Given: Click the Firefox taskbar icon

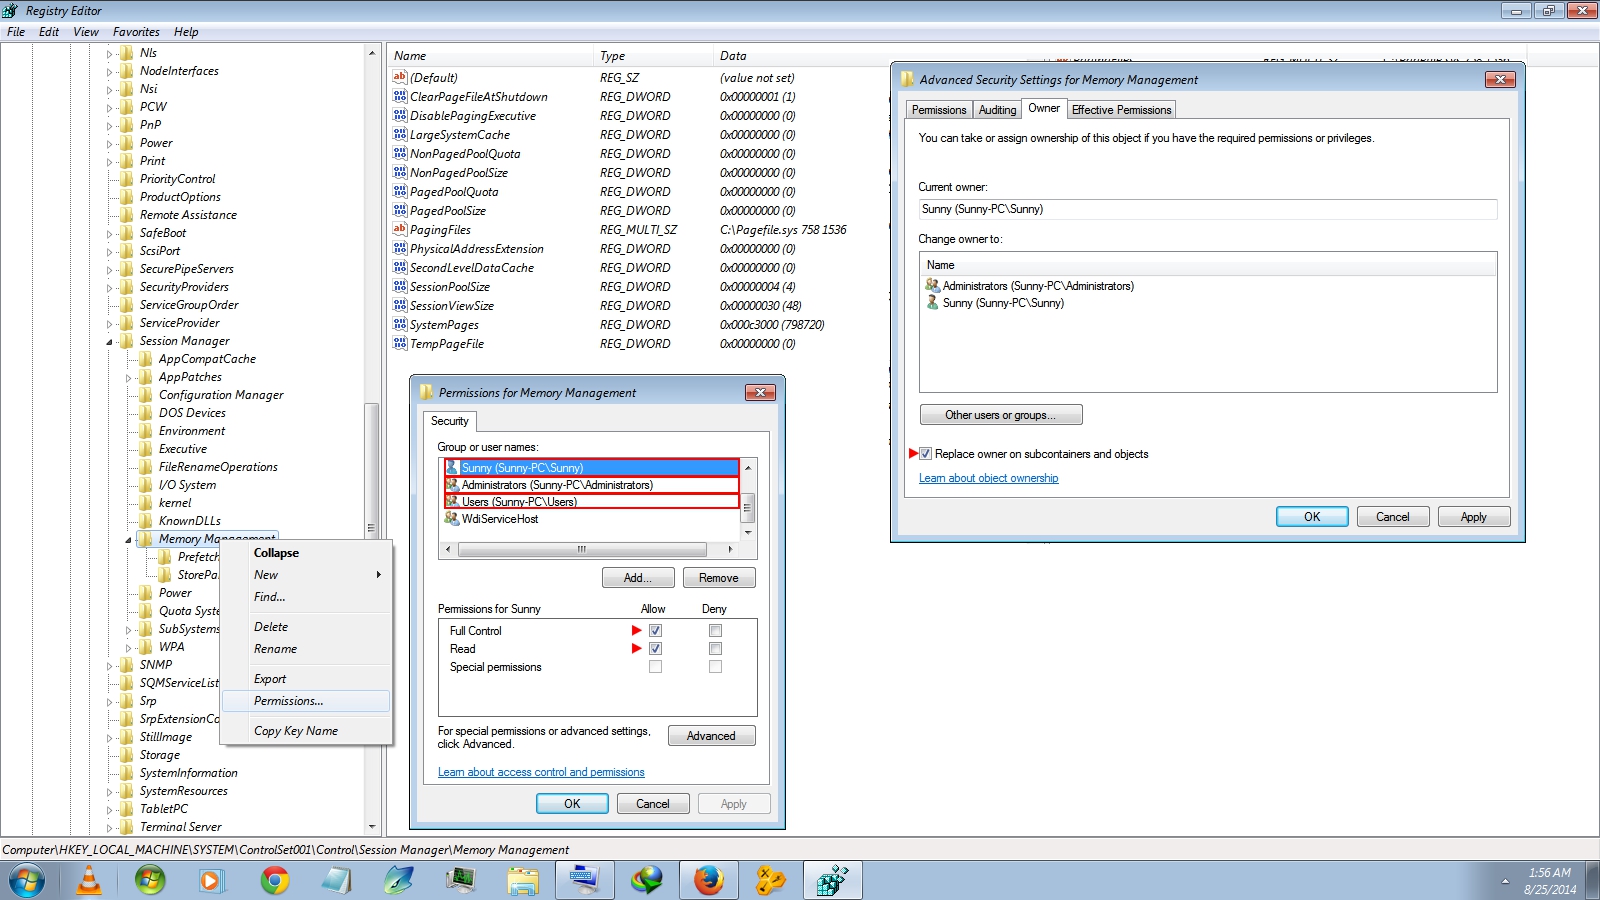Looking at the screenshot, I should click(x=708, y=880).
